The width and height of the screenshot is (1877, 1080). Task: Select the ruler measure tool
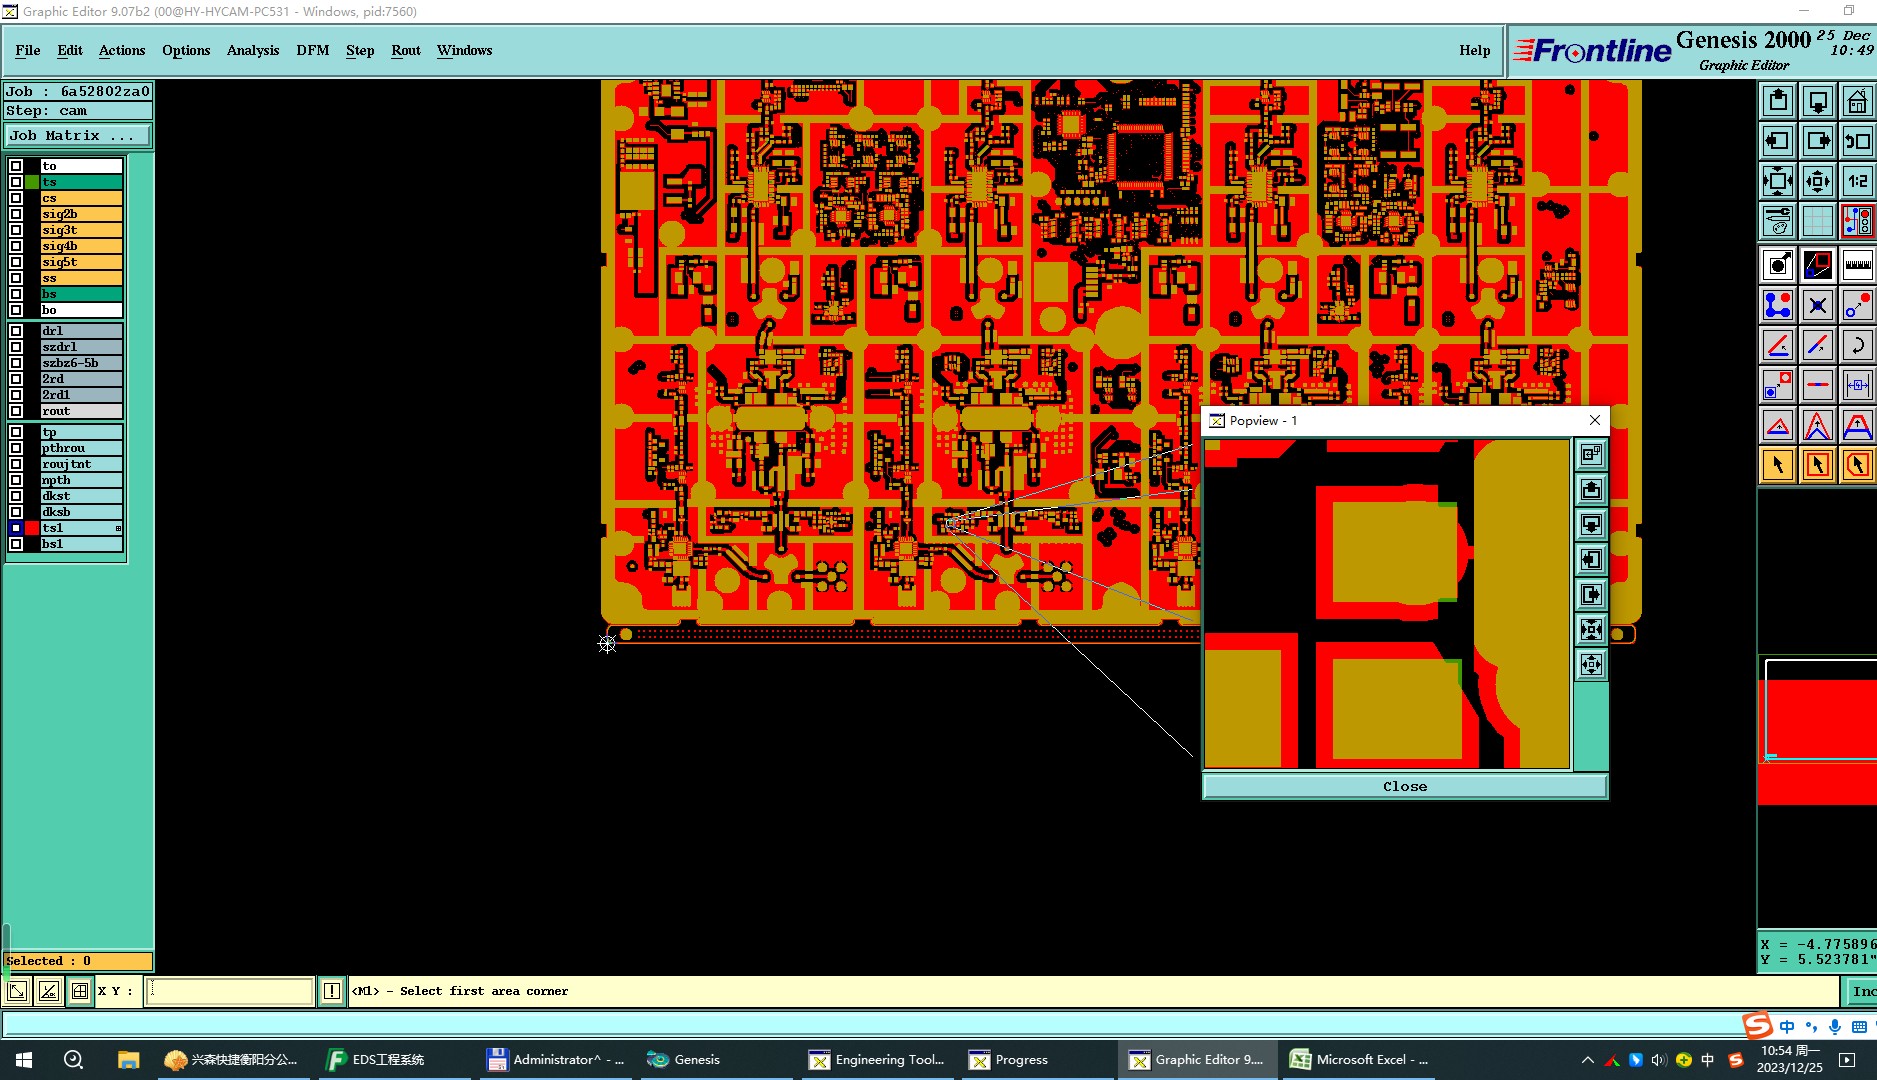[x=1857, y=265]
